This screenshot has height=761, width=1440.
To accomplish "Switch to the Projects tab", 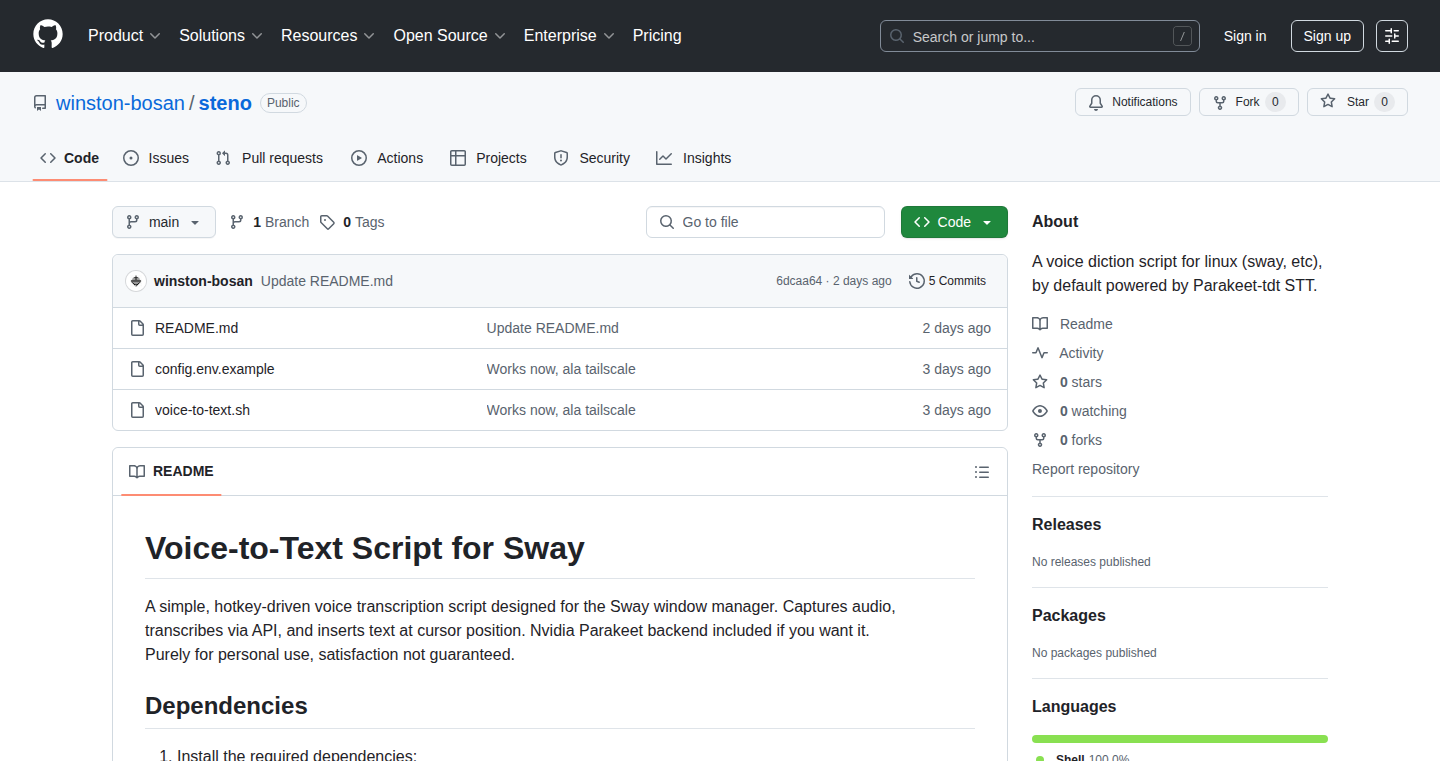I will (x=488, y=158).
